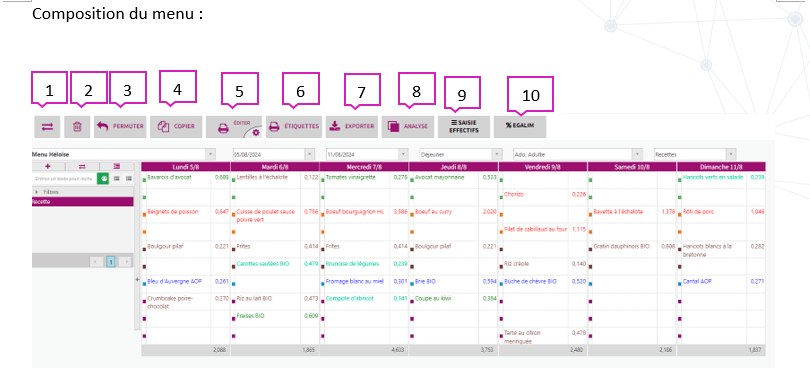Open the Ado, Adulte population dropdown
The width and height of the screenshot is (810, 379).
pos(578,154)
